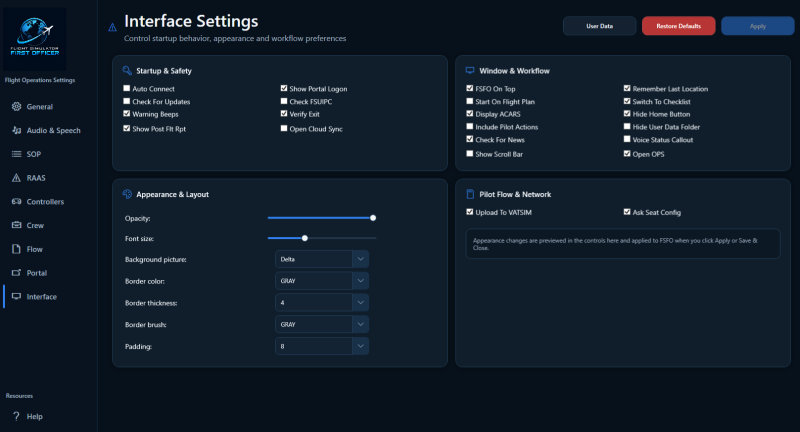The image size is (800, 432).
Task: Disable Warning Beeps checkbox
Action: tap(127, 114)
